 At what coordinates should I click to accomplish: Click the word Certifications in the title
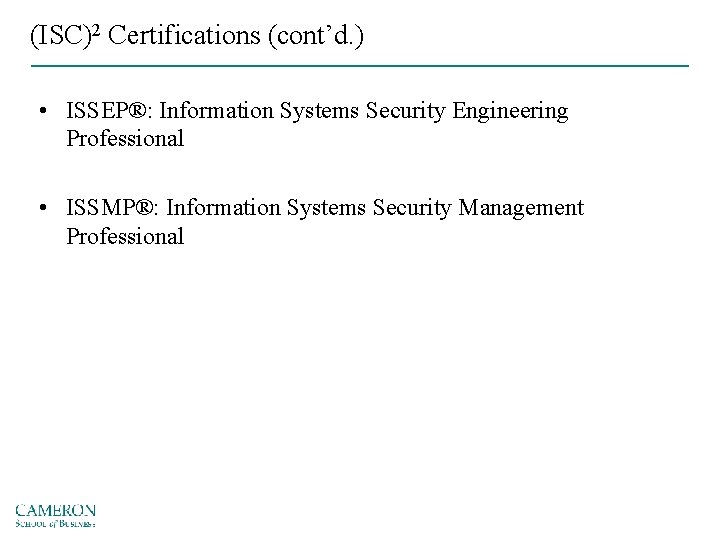(184, 35)
